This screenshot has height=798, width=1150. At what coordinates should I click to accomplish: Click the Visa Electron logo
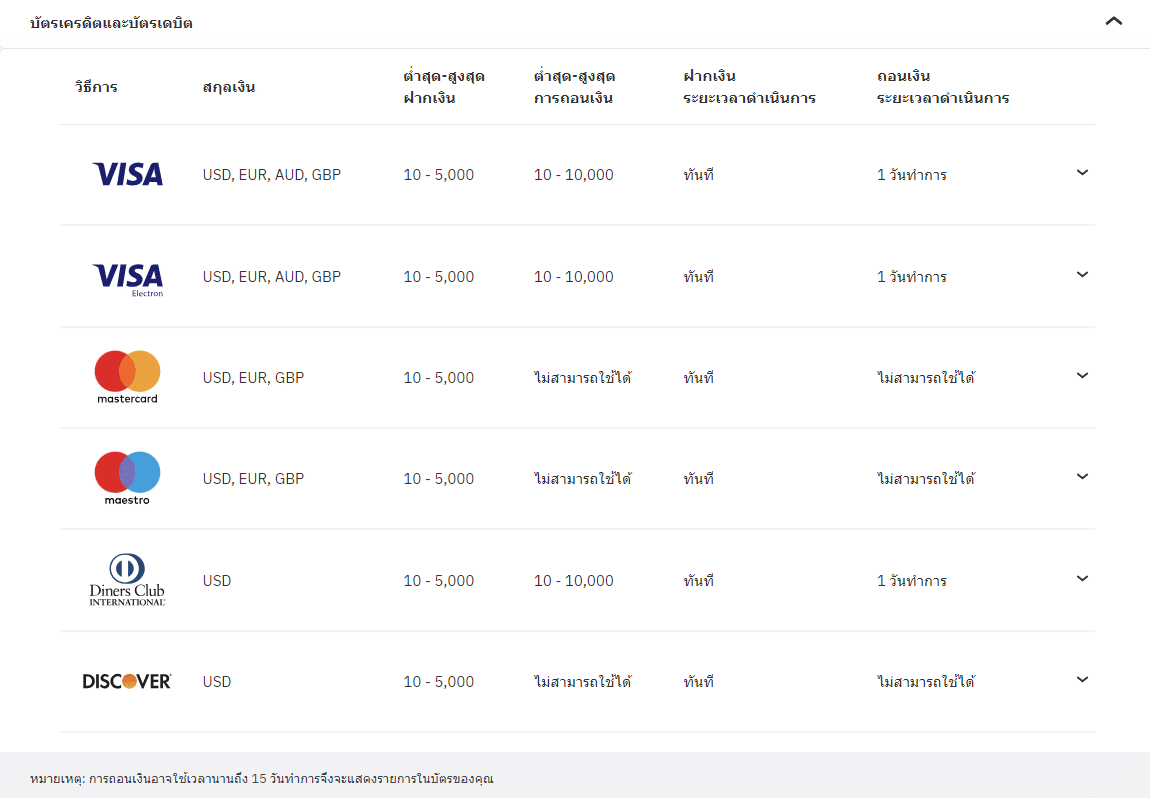tap(127, 278)
